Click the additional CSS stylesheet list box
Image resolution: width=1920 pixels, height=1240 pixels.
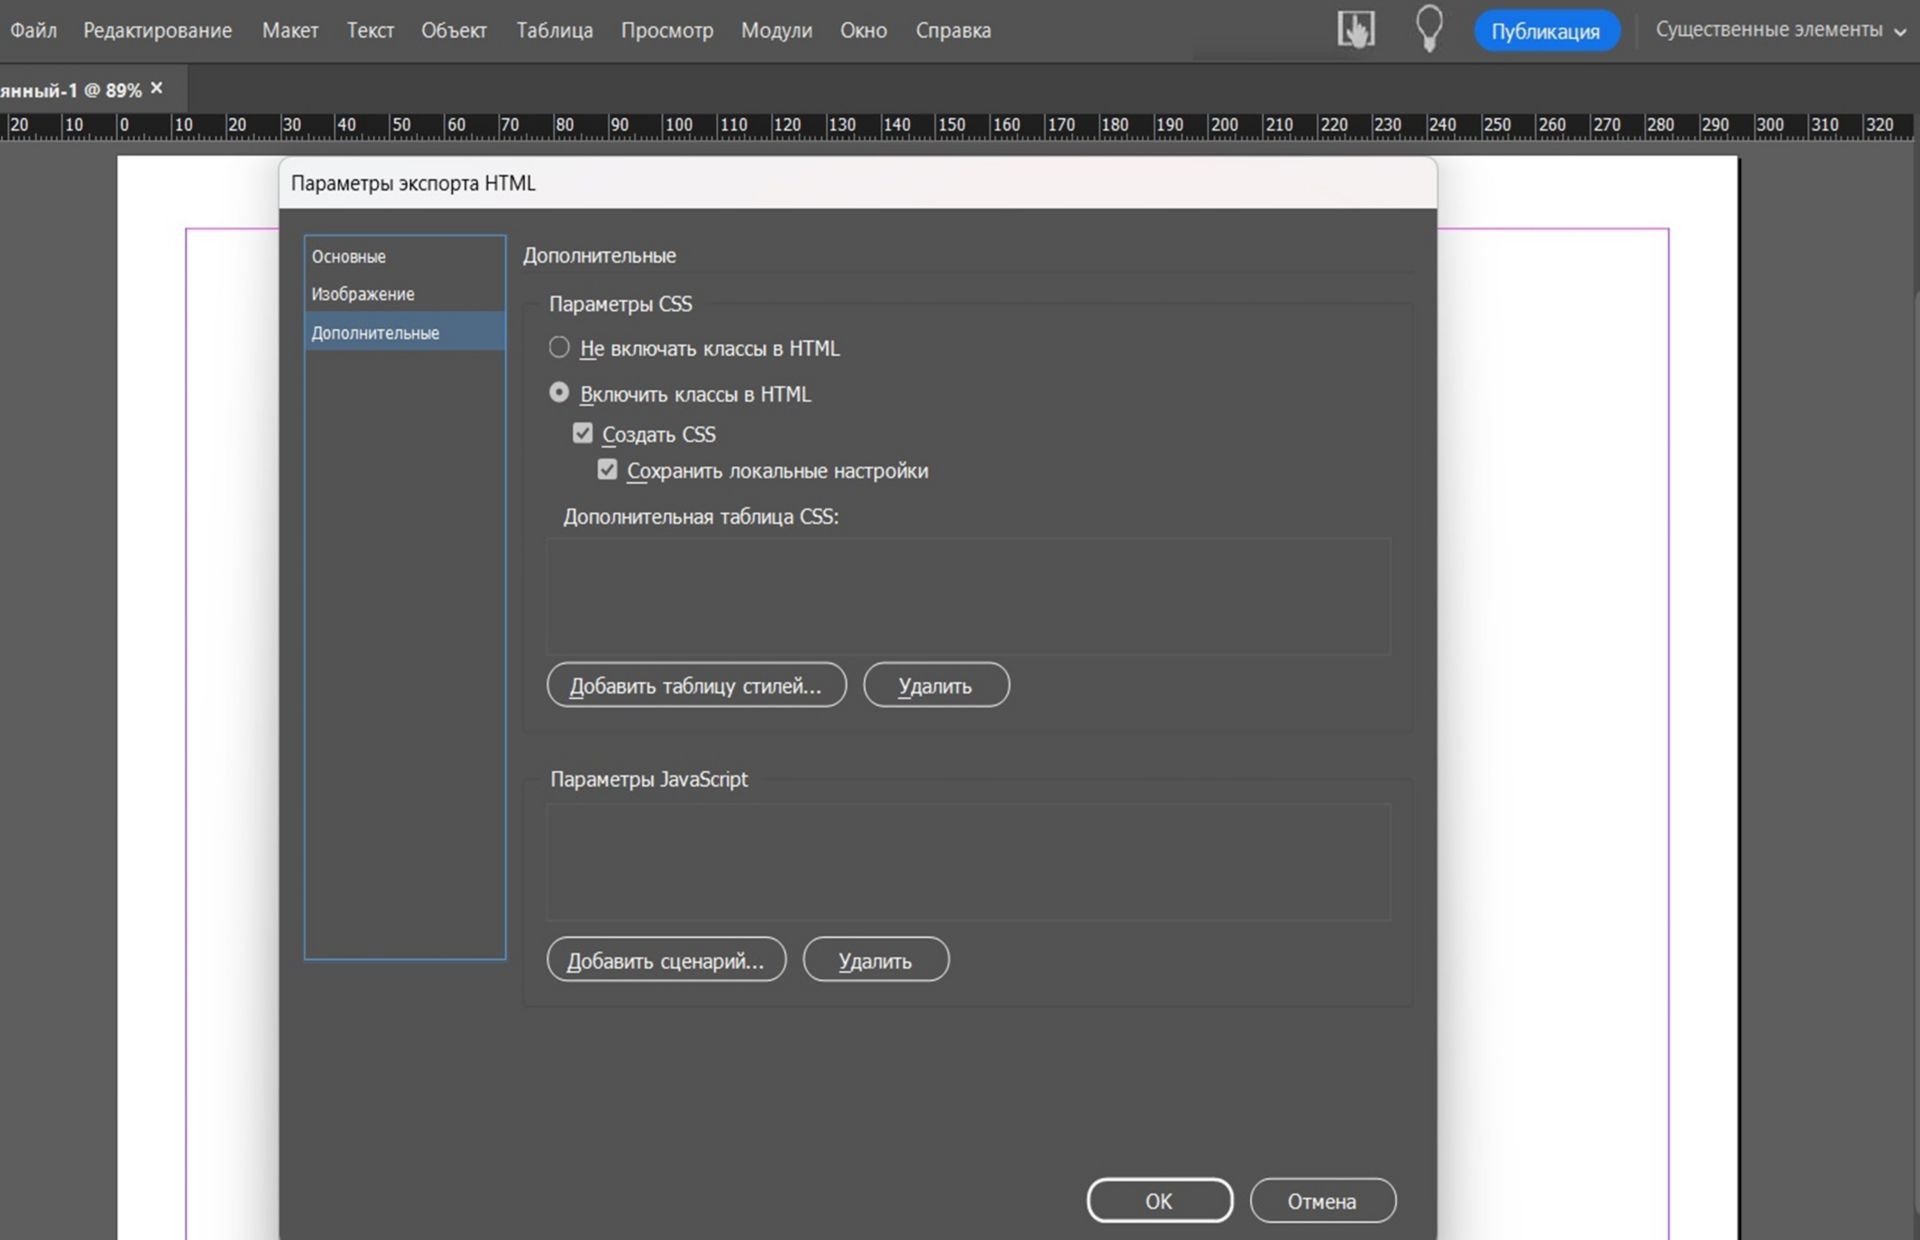(967, 596)
